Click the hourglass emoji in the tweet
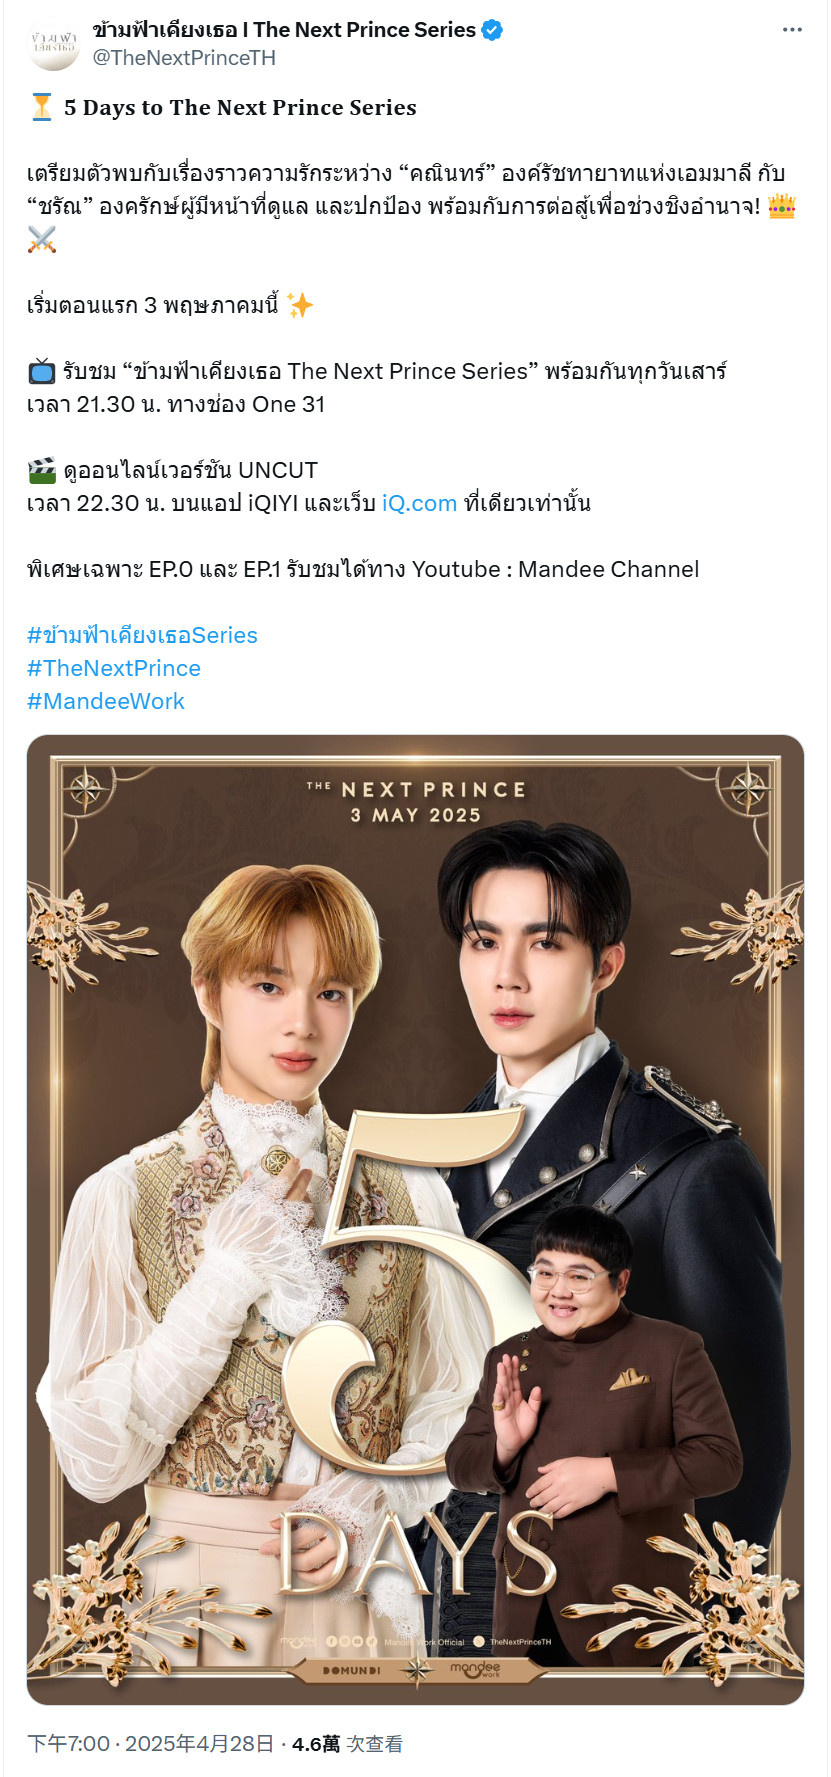The height and width of the screenshot is (1777, 831). coord(41,107)
